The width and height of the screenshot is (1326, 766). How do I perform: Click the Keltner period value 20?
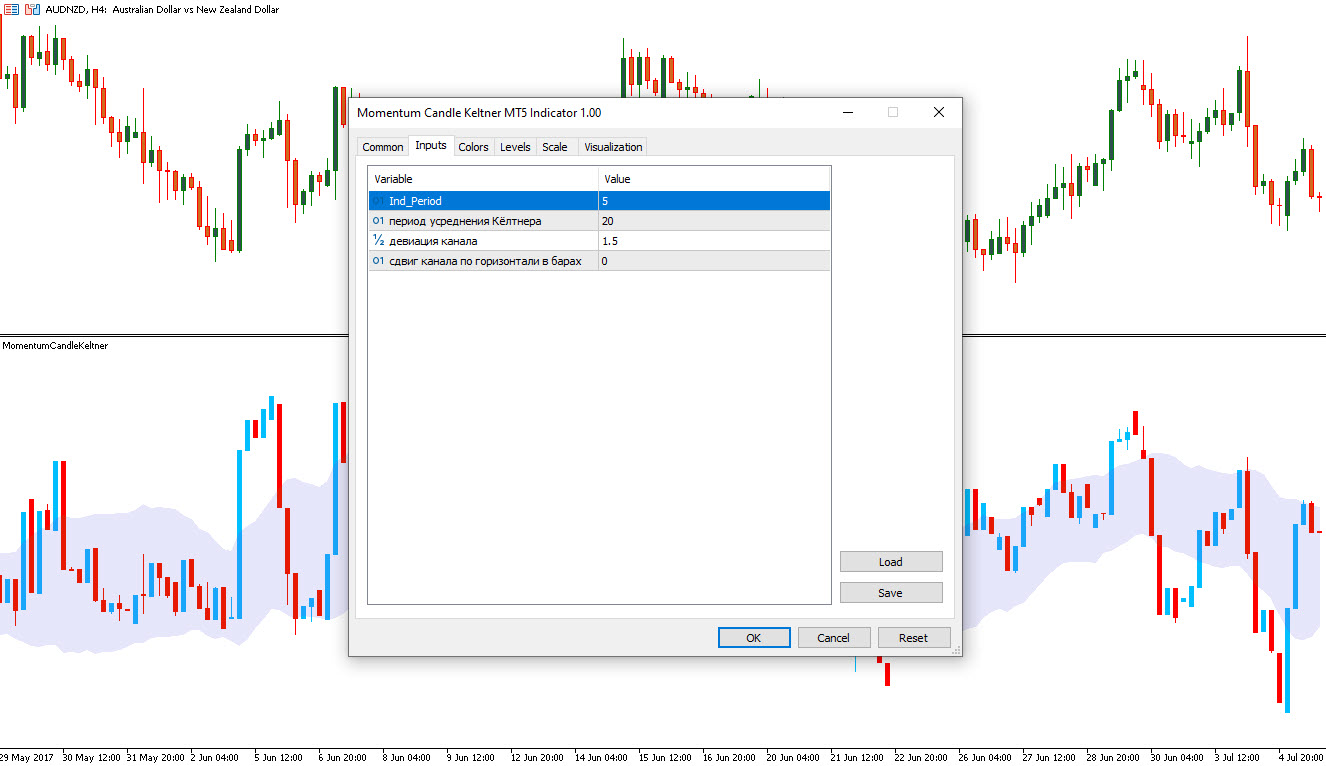[713, 221]
